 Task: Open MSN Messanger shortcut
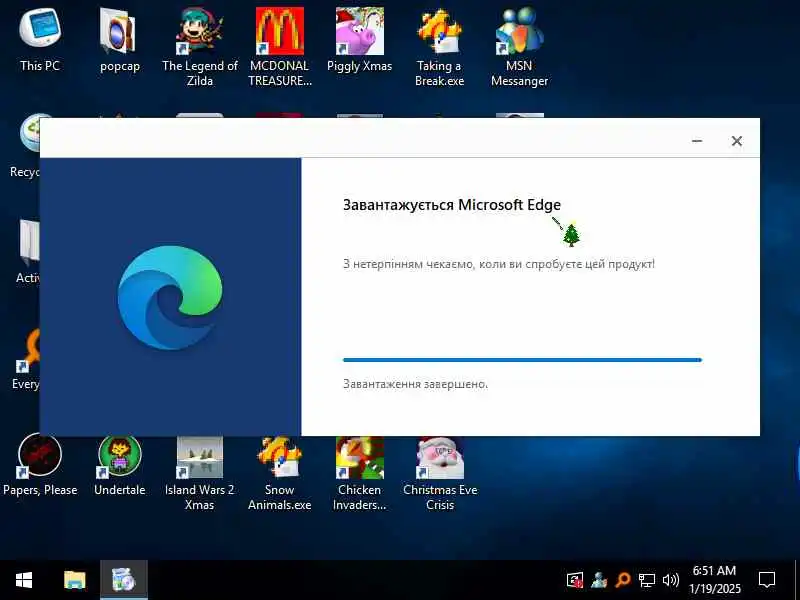click(x=519, y=46)
